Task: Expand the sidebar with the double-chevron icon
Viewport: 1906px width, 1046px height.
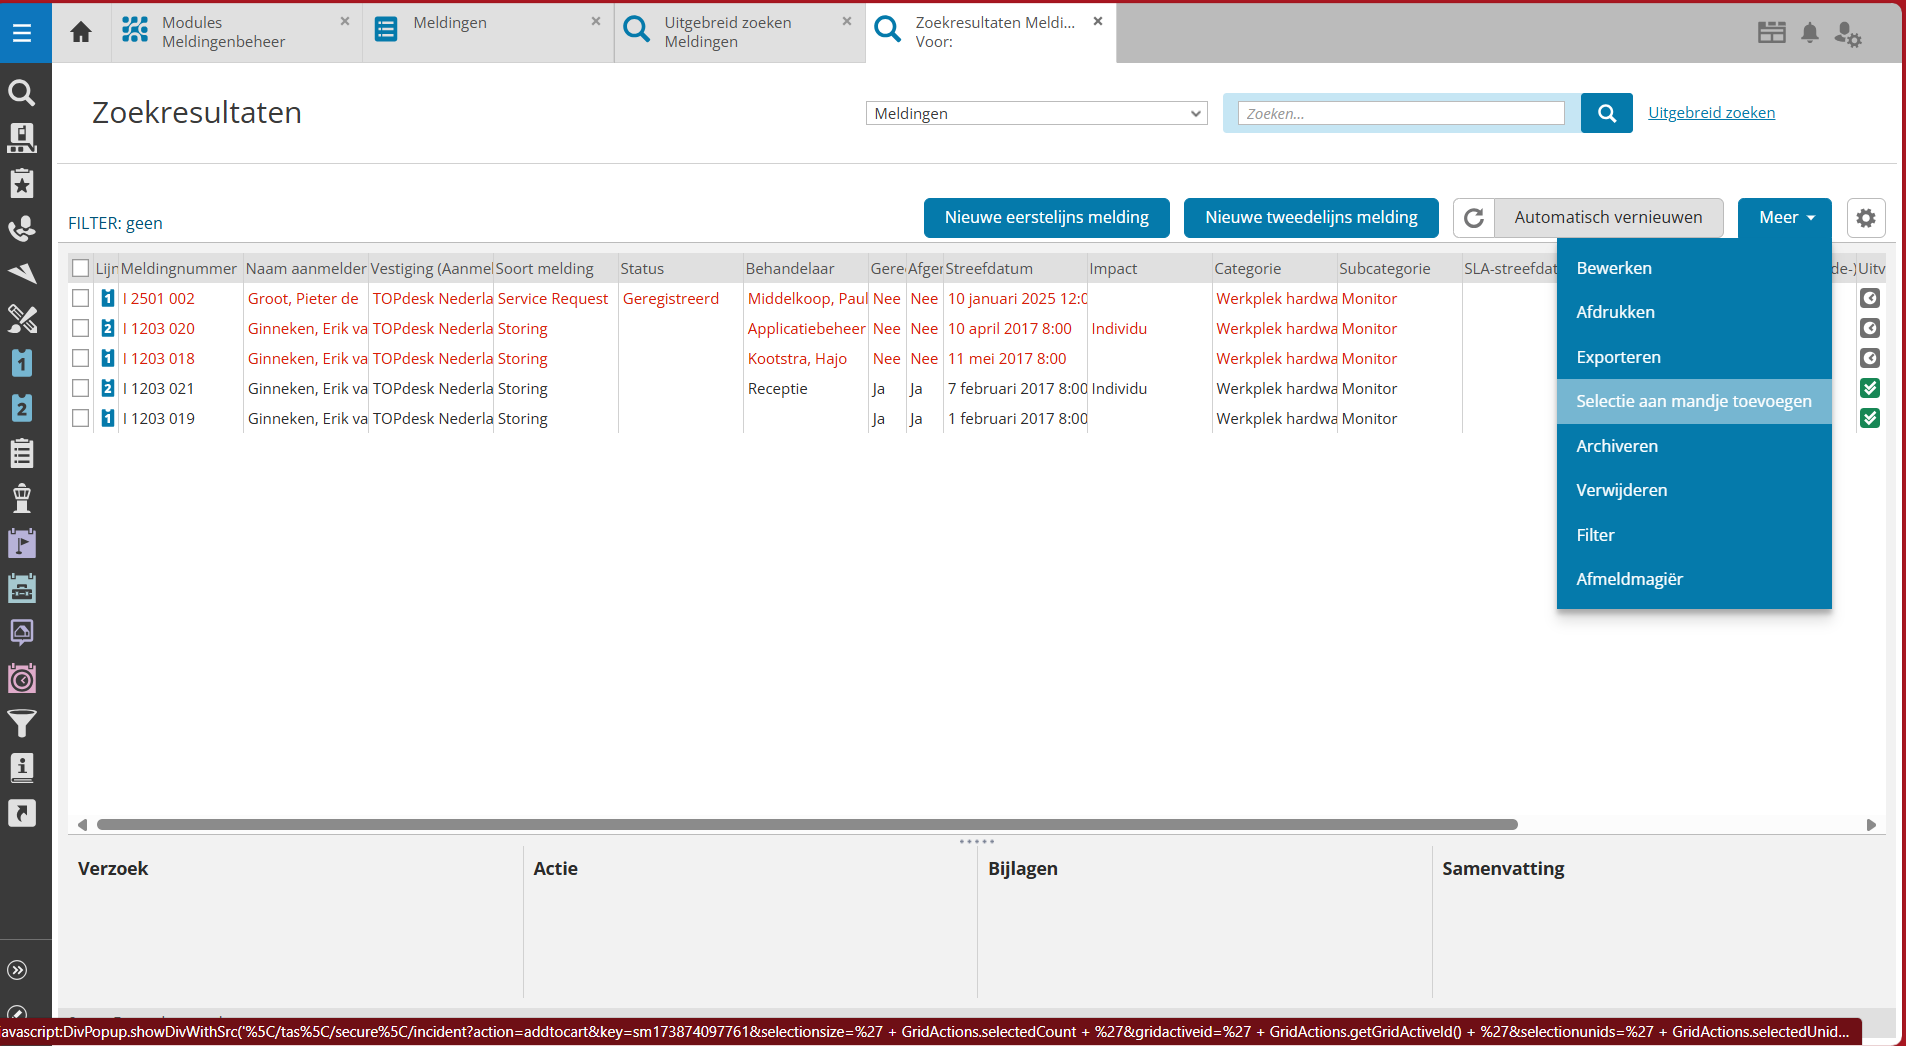Action: point(18,970)
